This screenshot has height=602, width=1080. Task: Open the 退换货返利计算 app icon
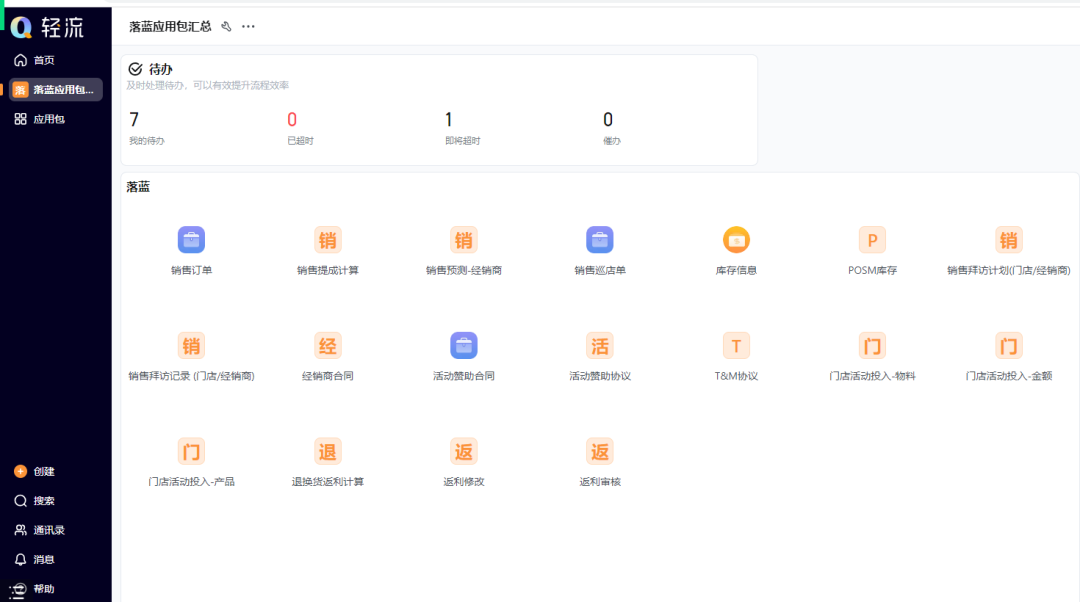(328, 452)
